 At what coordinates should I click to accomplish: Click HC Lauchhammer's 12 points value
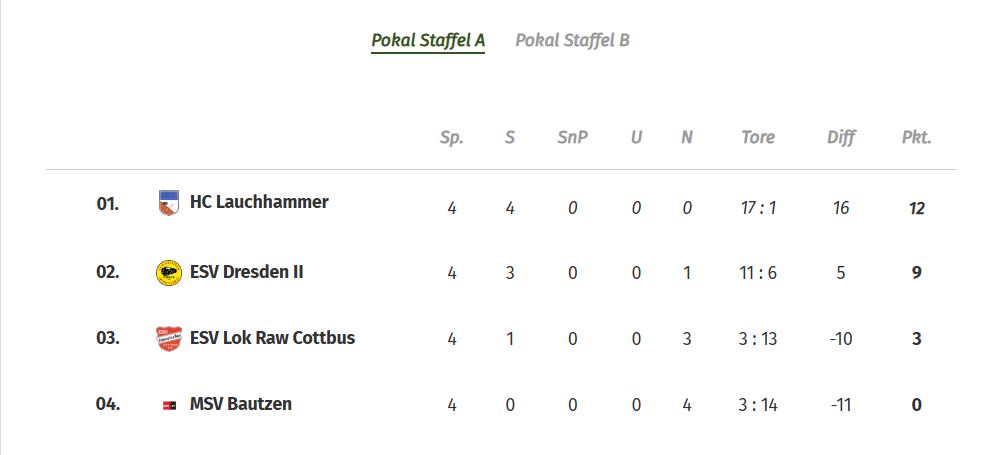(916, 208)
